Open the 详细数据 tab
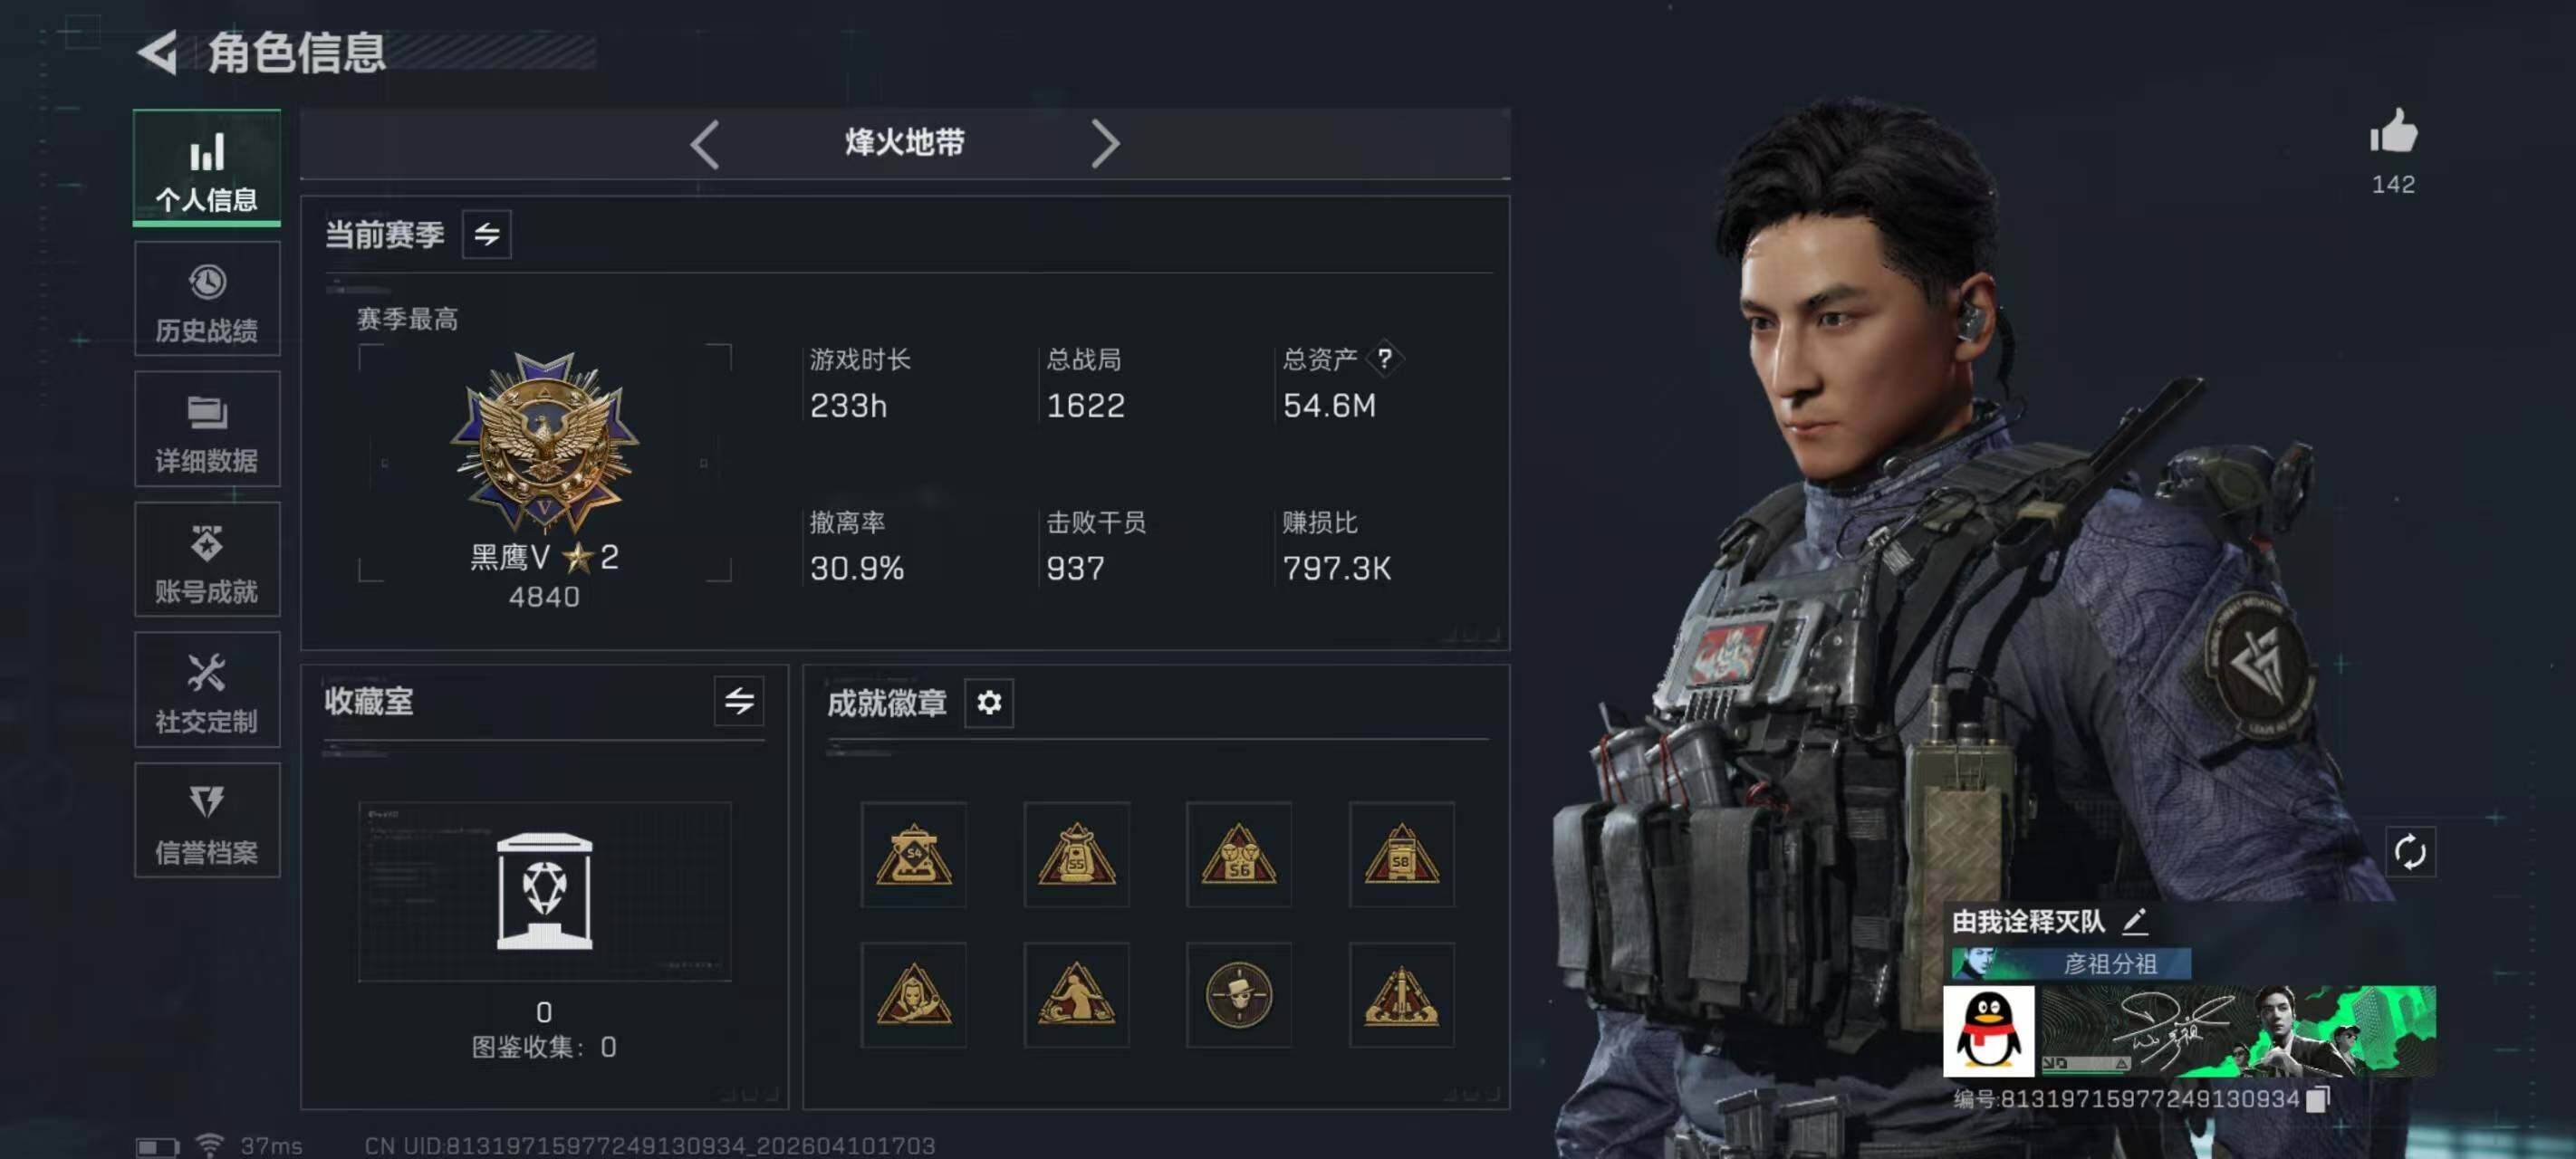The image size is (2576, 1159). coord(207,430)
